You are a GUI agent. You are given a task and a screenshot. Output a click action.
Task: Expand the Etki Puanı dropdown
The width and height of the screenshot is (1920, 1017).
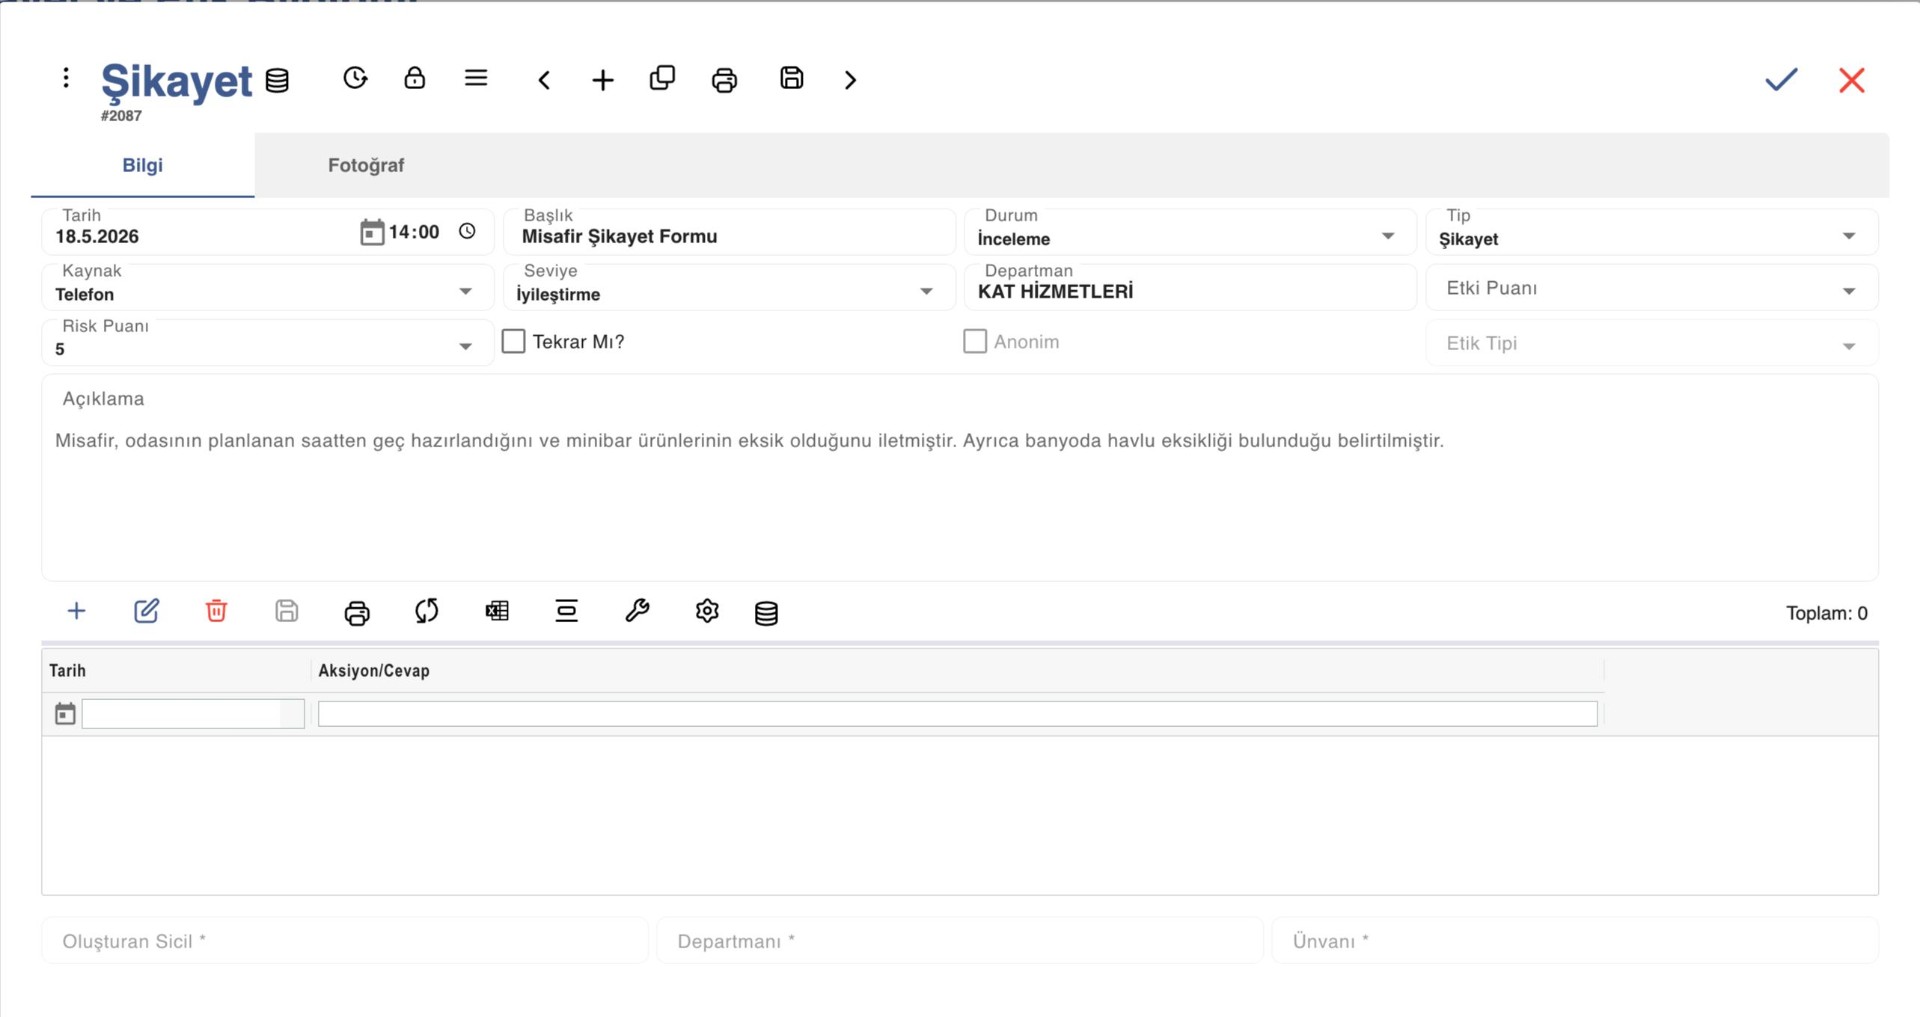point(1849,291)
